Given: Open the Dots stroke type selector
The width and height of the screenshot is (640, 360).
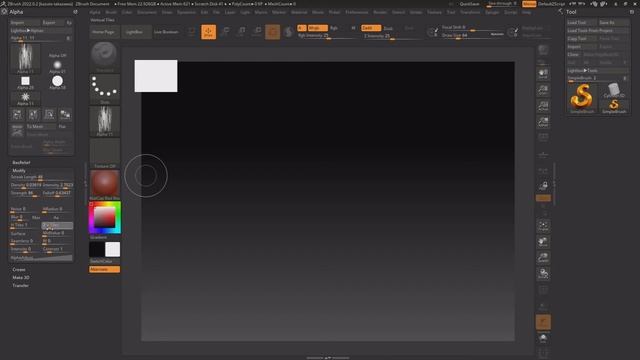Looking at the screenshot, I should (104, 89).
